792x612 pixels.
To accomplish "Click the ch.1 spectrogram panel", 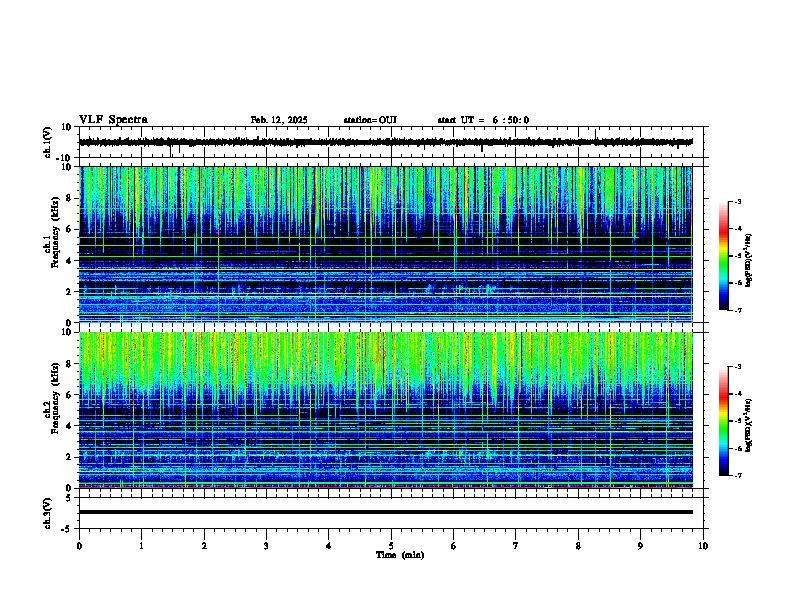I will pyautogui.click(x=386, y=244).
